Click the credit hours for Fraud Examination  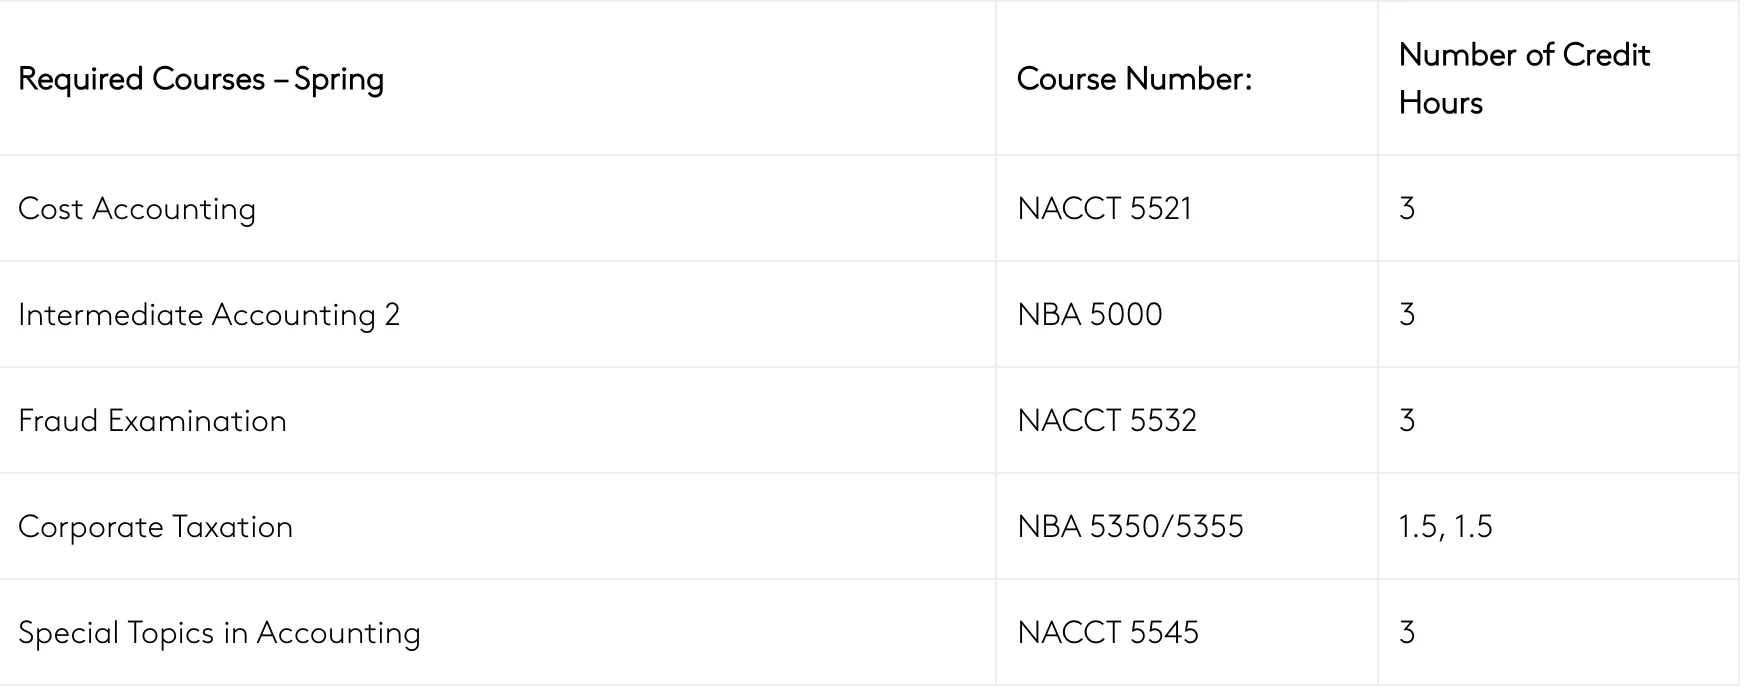coord(1407,421)
